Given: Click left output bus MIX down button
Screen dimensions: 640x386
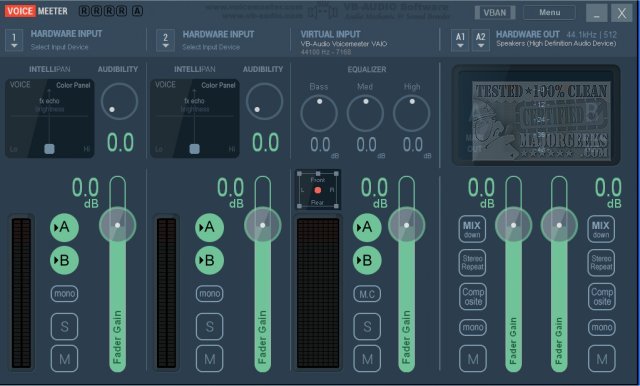Looking at the screenshot, I should 472,229.
